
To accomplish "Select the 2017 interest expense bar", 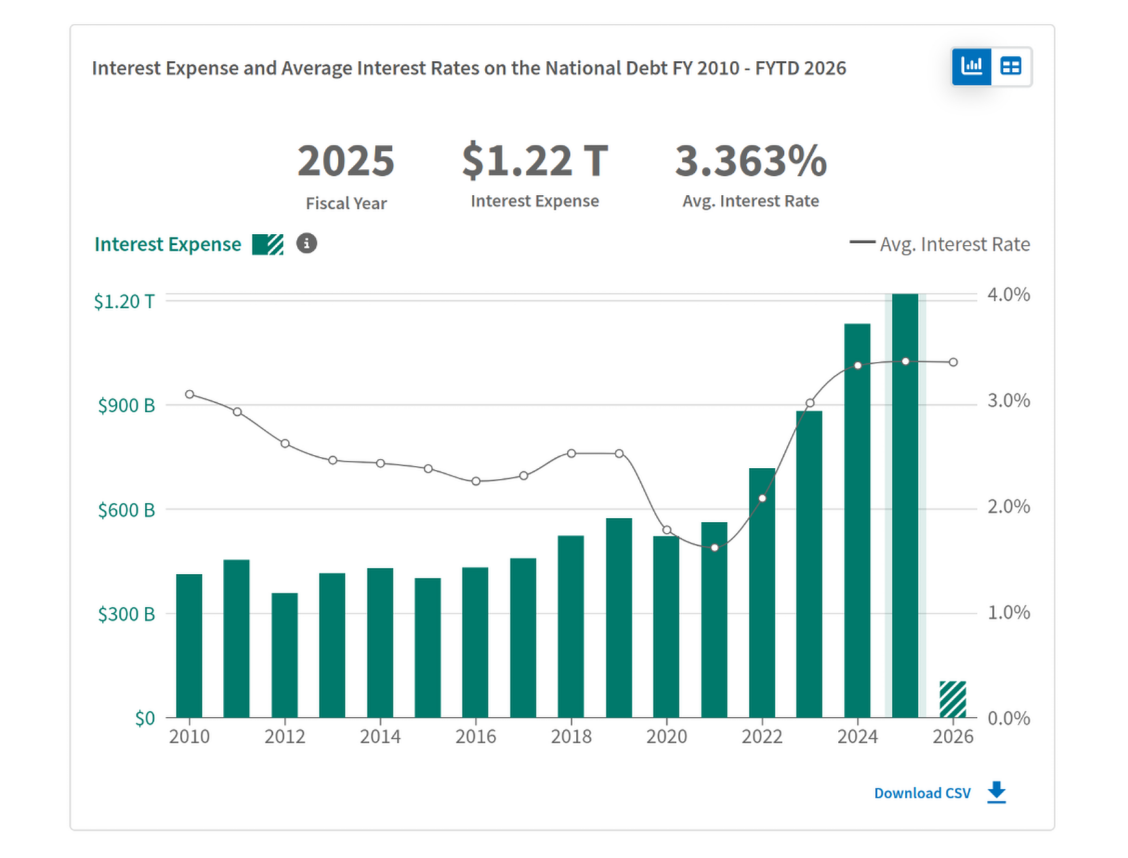I will [x=523, y=638].
